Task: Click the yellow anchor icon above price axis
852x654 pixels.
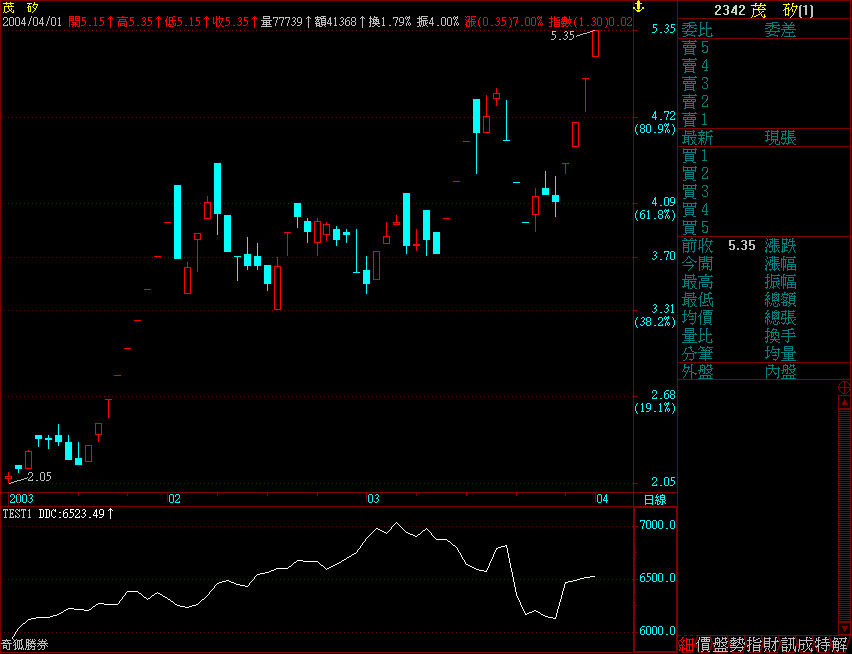Action: click(x=640, y=8)
